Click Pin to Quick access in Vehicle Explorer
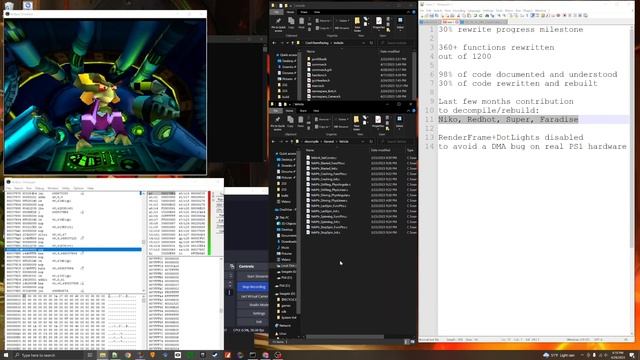This screenshot has width=640, height=360. 278,122
